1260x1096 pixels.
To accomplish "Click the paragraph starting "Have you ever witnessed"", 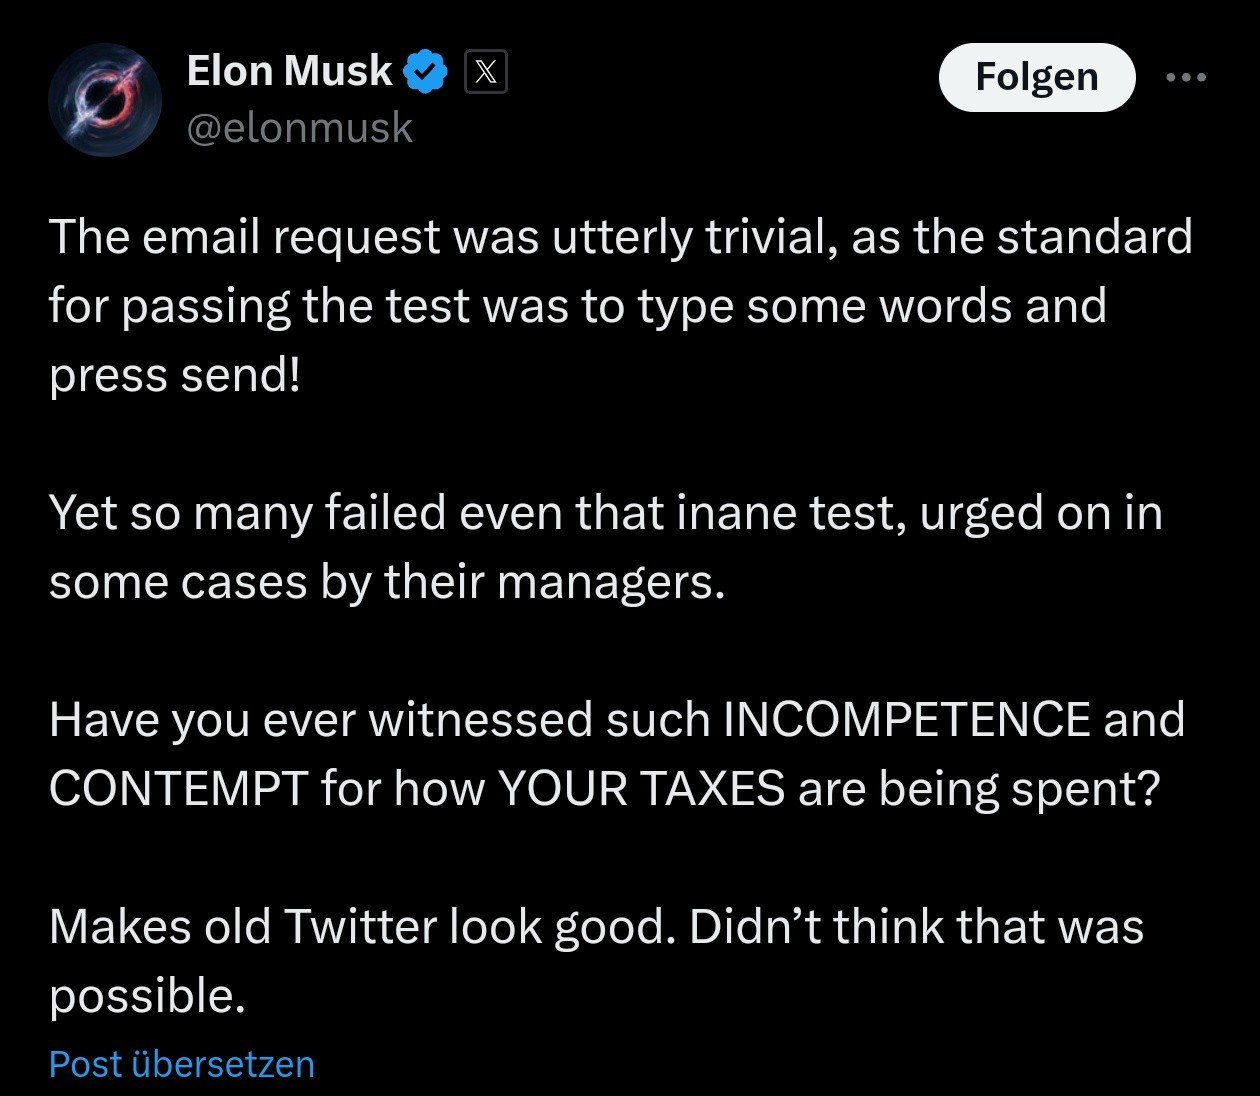I will pyautogui.click(x=616, y=753).
